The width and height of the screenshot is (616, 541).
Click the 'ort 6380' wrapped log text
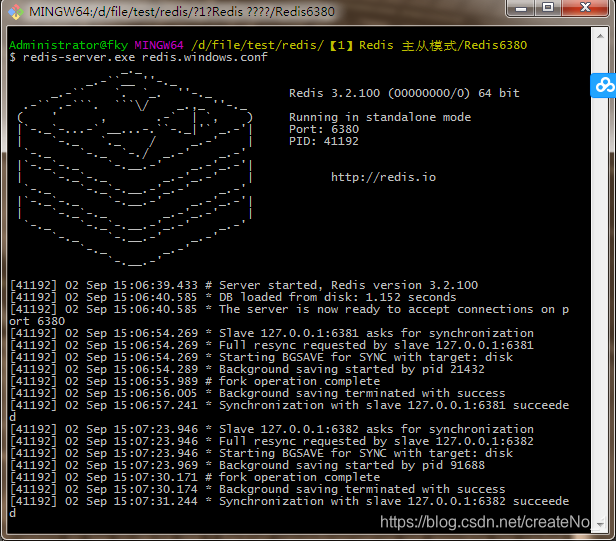click(x=37, y=321)
